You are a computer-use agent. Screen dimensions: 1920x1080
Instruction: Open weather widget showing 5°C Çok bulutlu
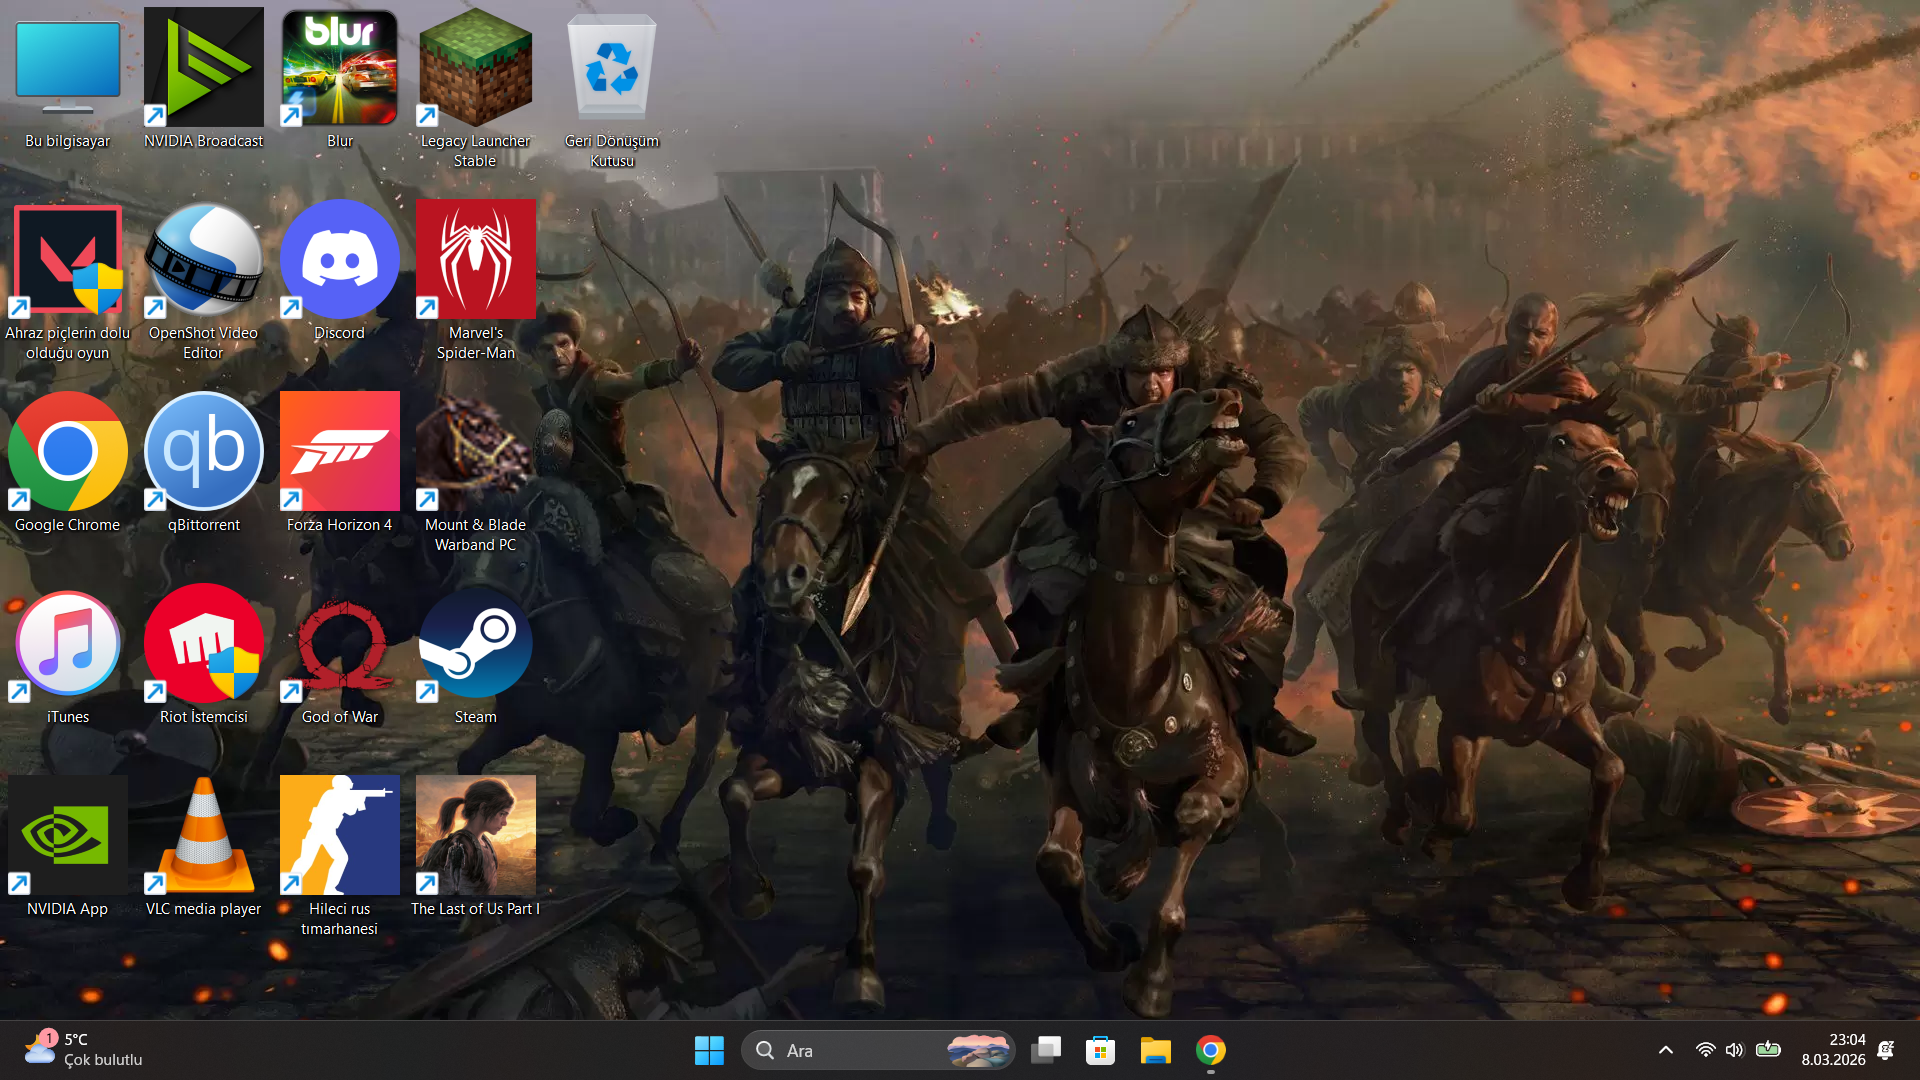coord(84,1050)
